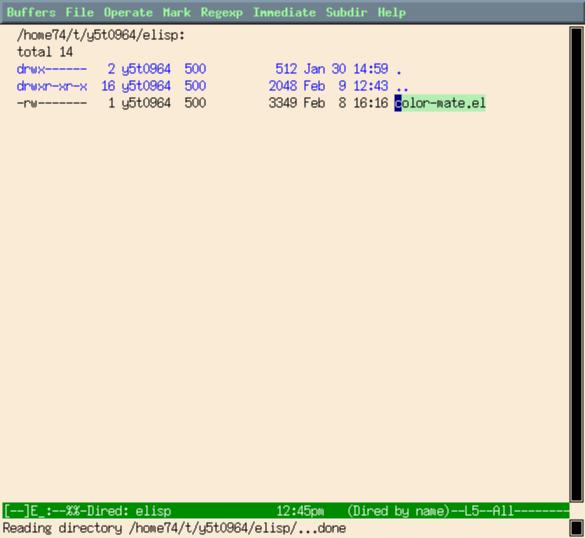Select the color-mate.el file entry

440,103
